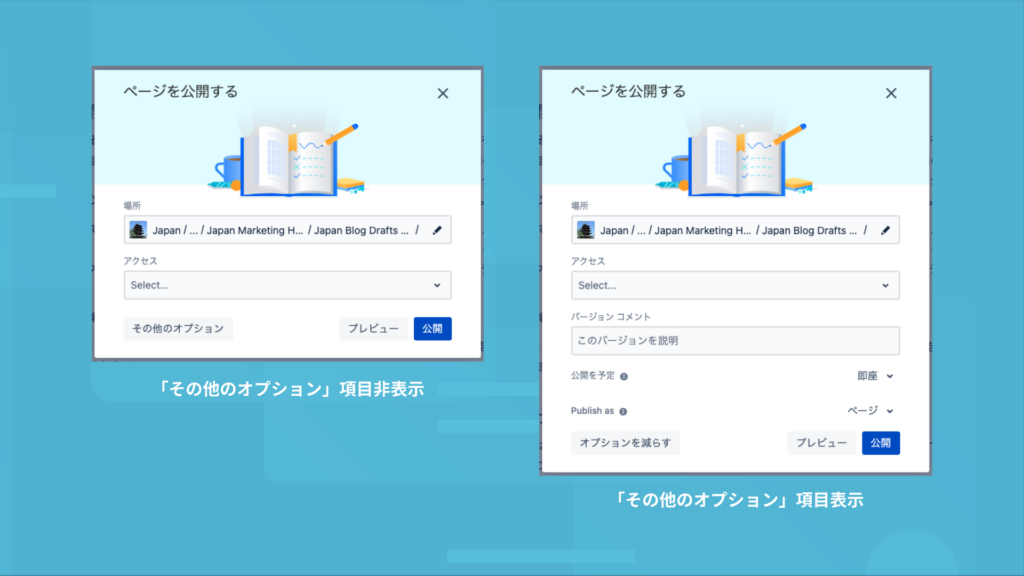Image resolution: width=1024 pixels, height=576 pixels.
Task: Open アクセス Select dropdown in left dialog
Action: pyautogui.click(x=287, y=285)
